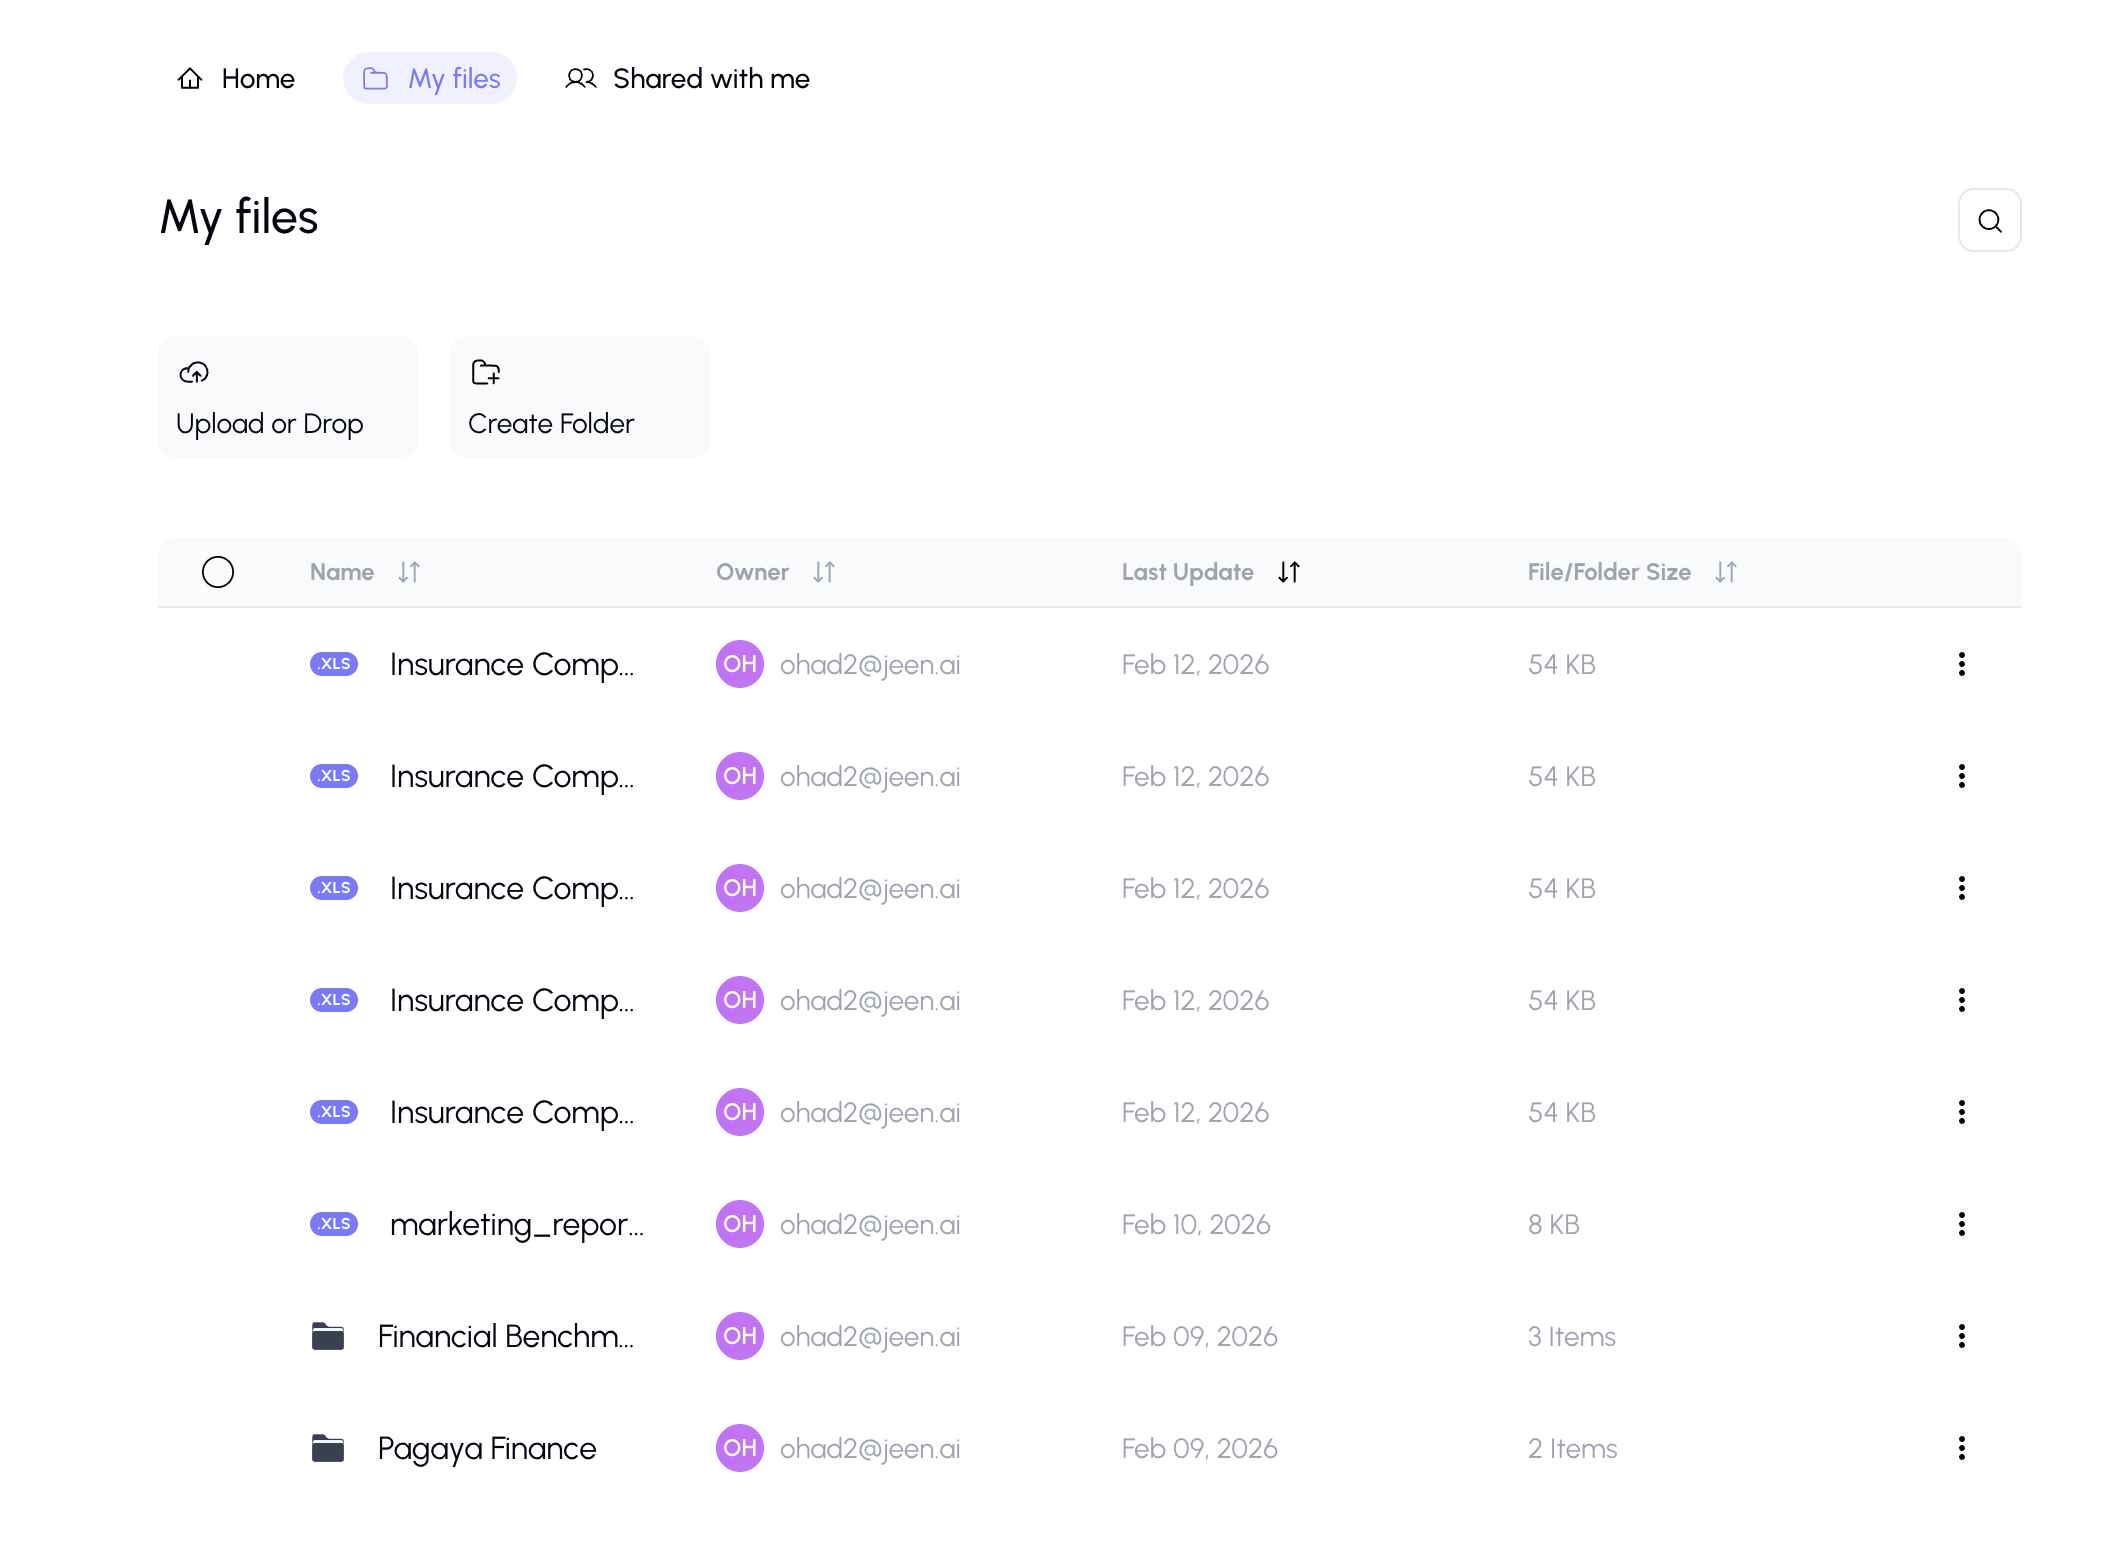Click the Create Folder button
The image size is (2118, 1556).
(580, 398)
